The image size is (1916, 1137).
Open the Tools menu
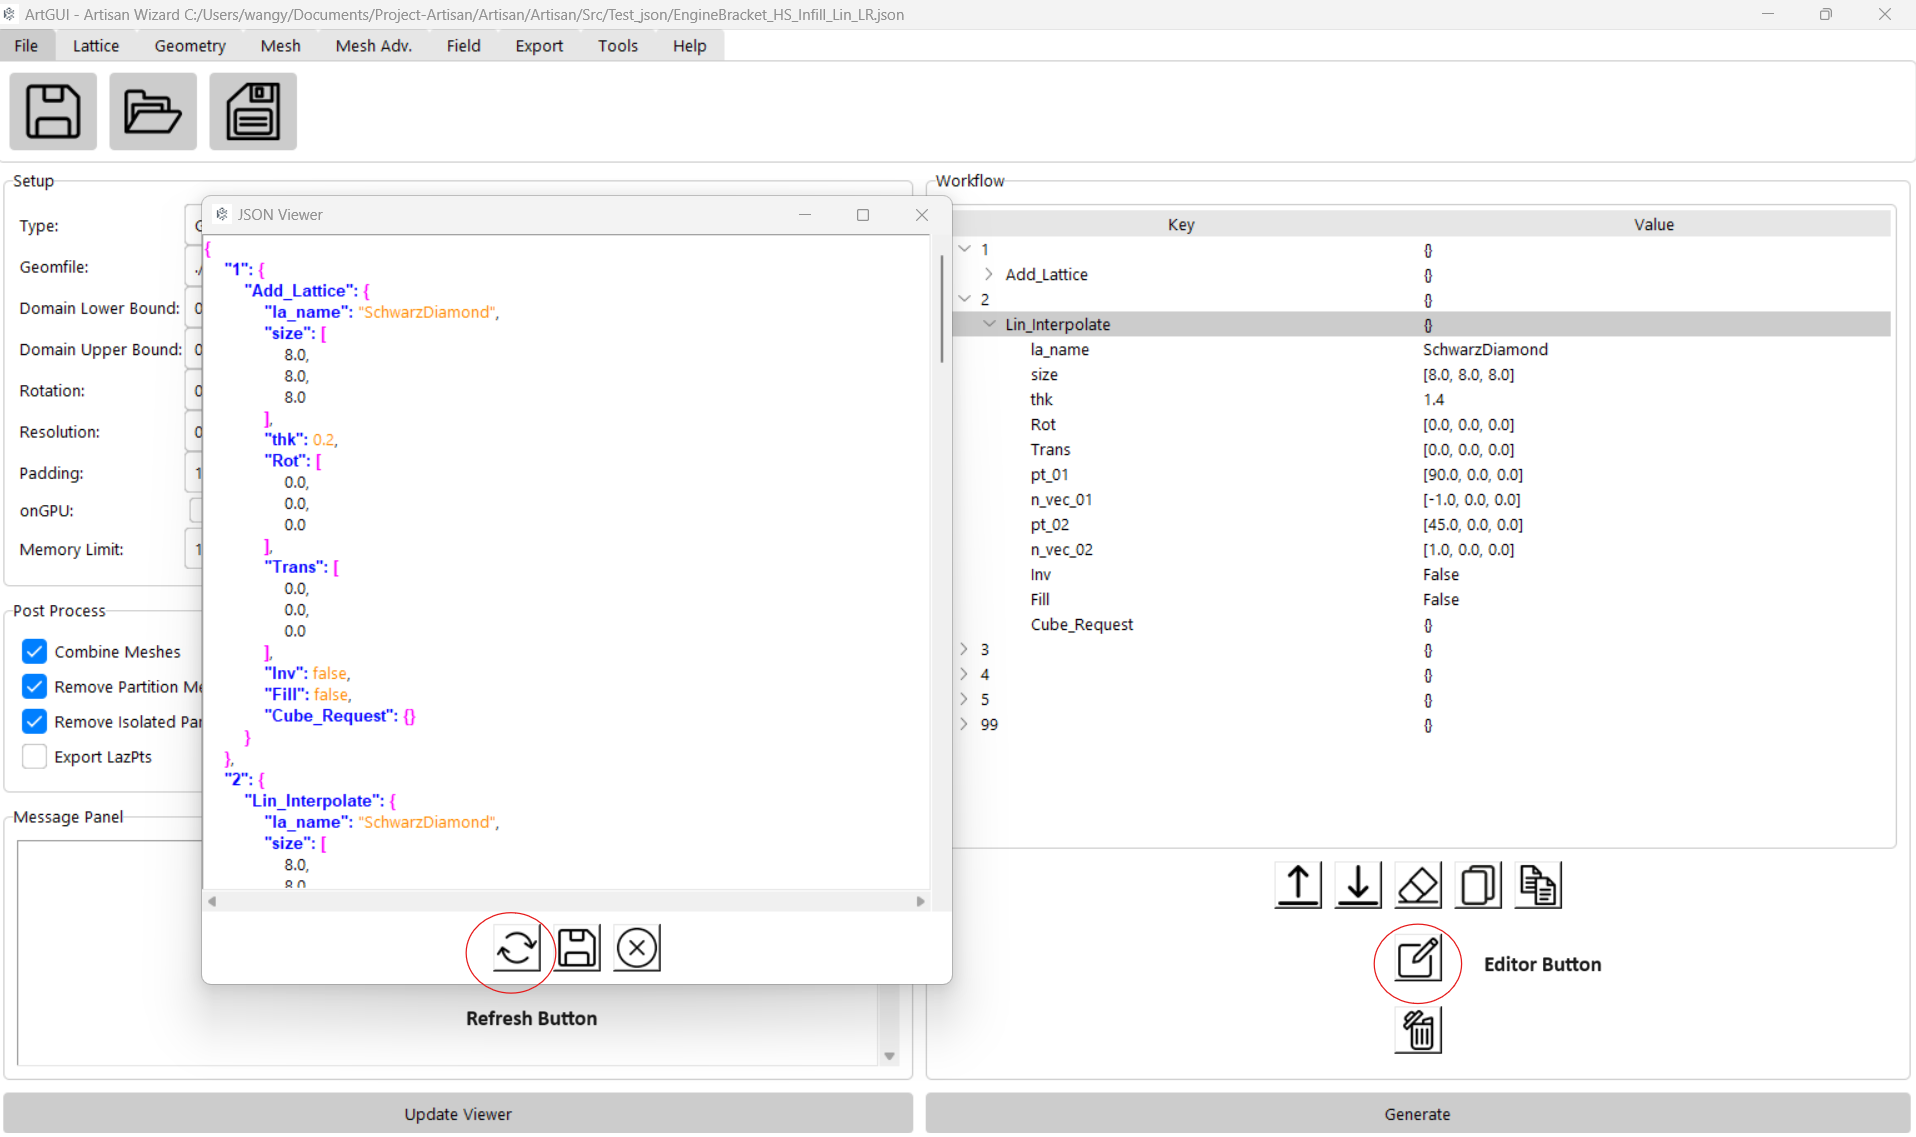(x=618, y=46)
